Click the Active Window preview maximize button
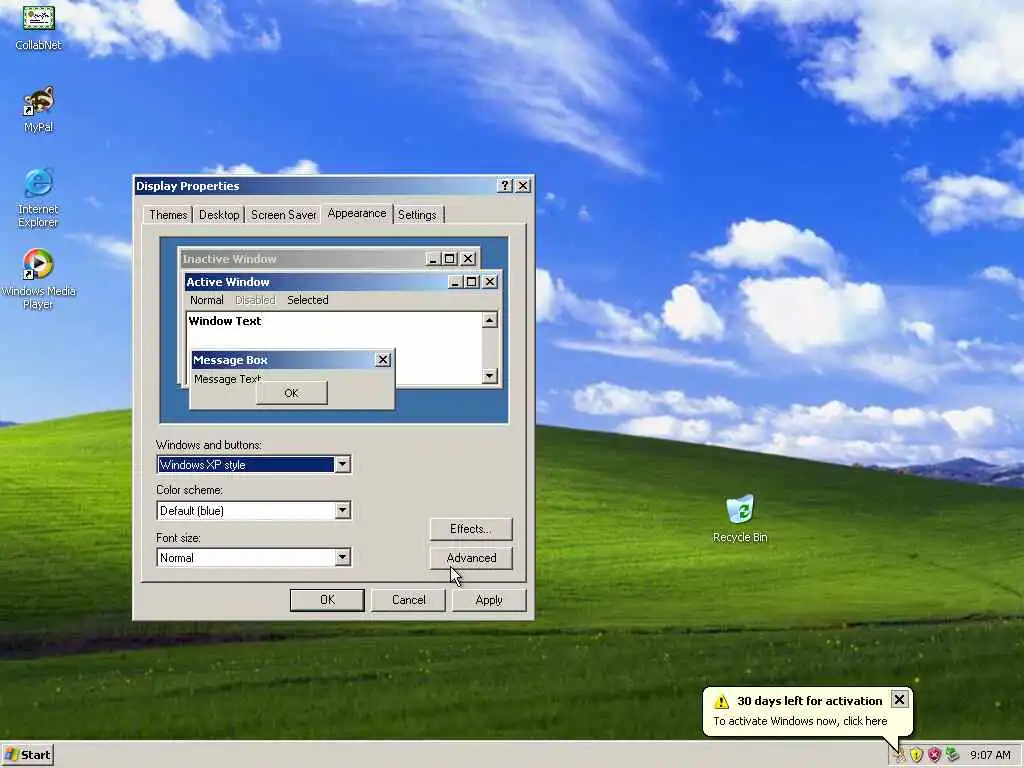 [471, 281]
